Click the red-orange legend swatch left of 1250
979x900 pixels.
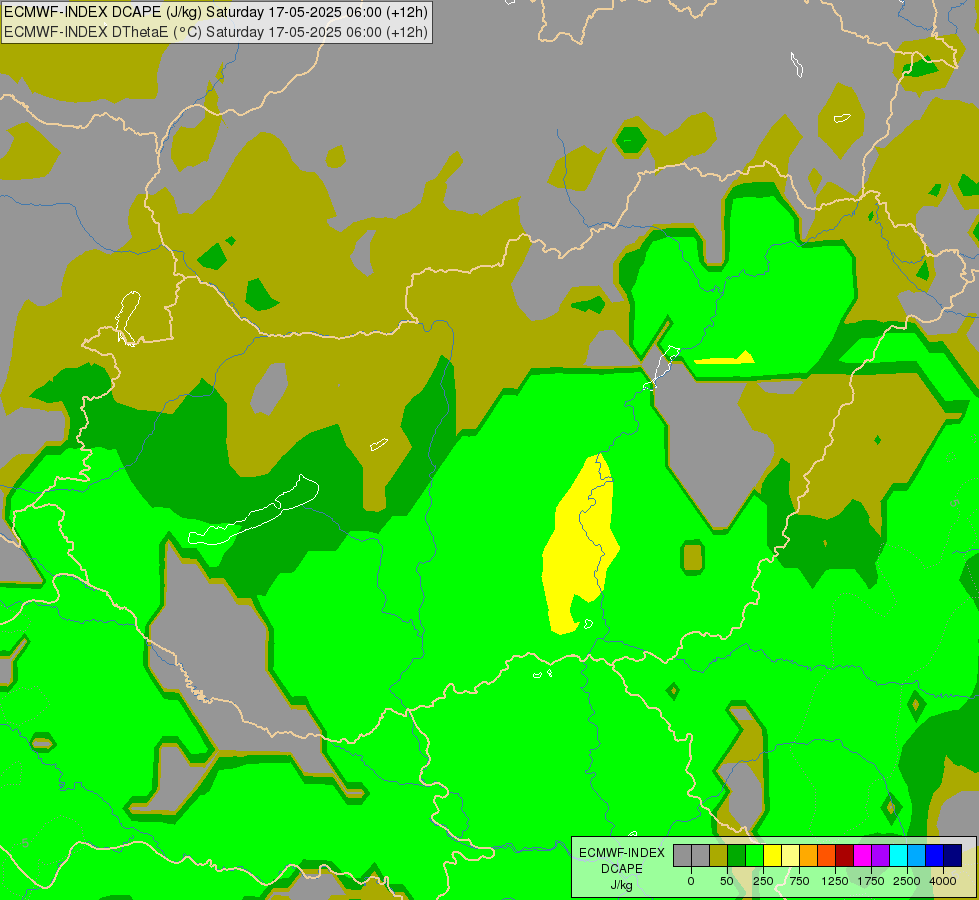click(827, 855)
